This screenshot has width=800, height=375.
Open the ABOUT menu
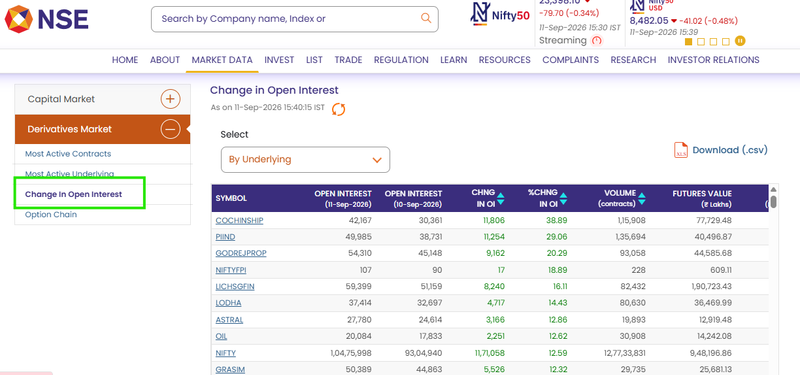(165, 60)
